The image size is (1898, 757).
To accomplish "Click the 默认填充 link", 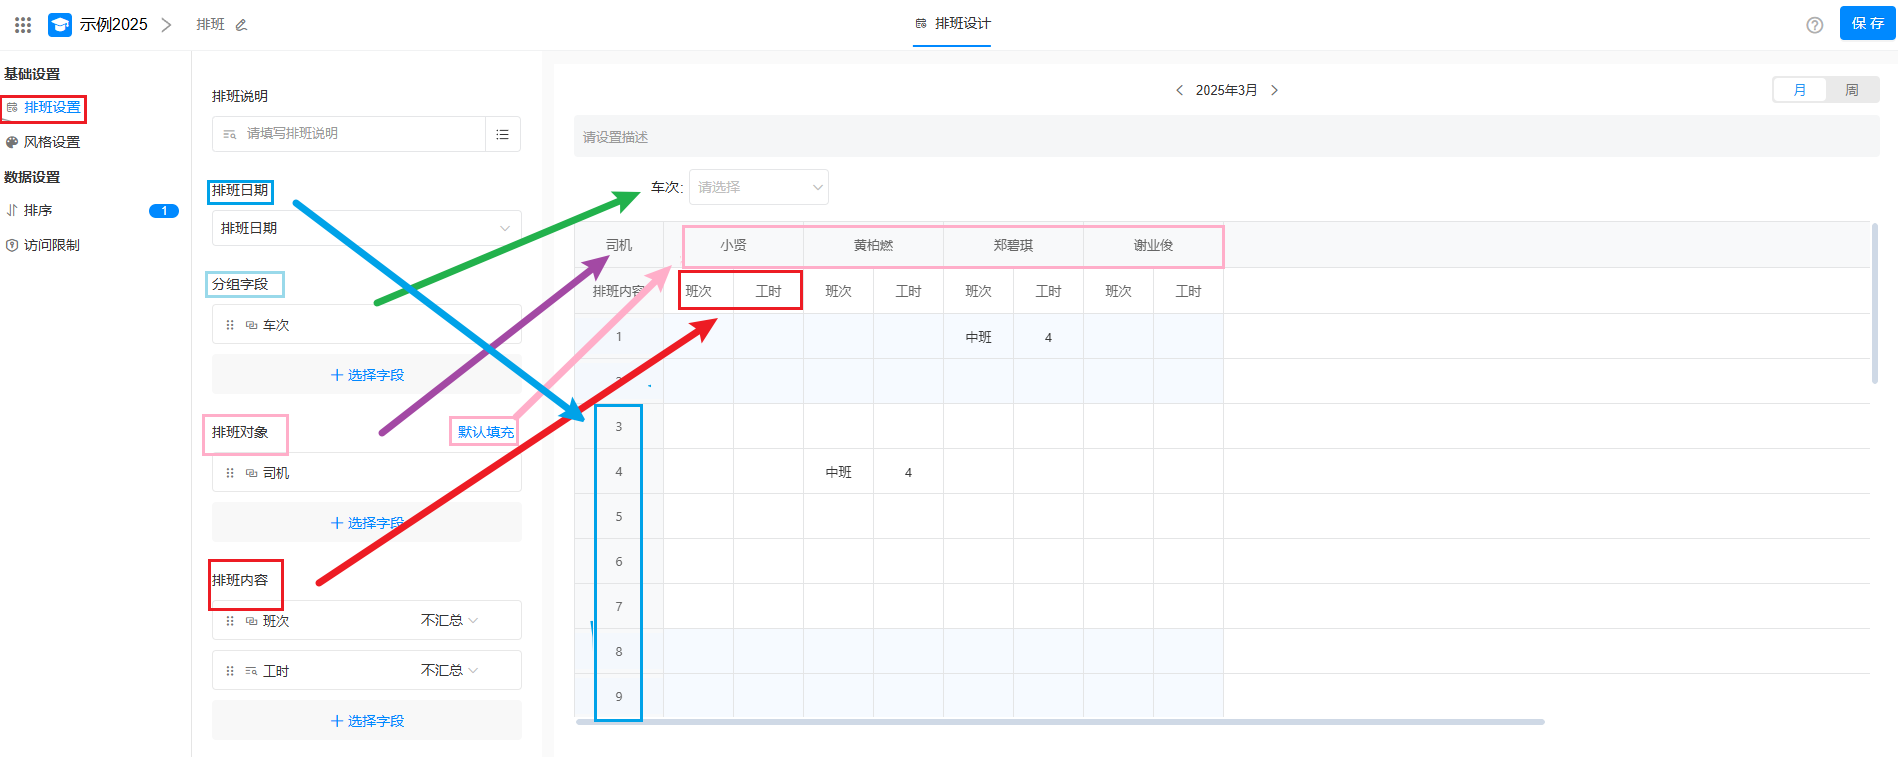I will pyautogui.click(x=485, y=432).
